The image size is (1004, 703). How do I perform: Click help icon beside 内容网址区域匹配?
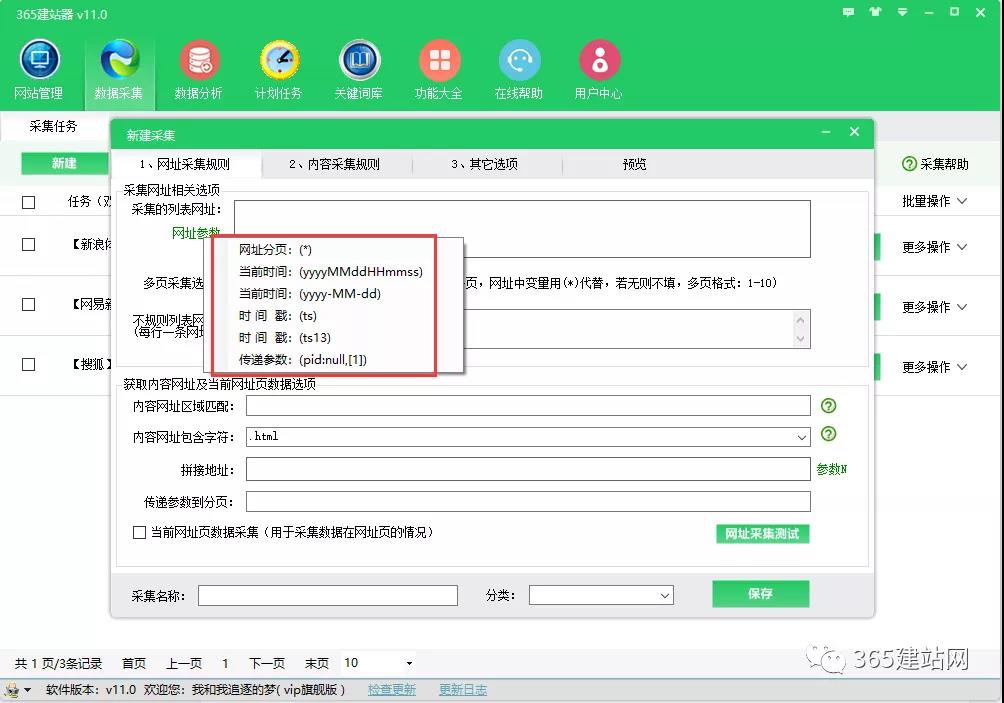point(829,405)
